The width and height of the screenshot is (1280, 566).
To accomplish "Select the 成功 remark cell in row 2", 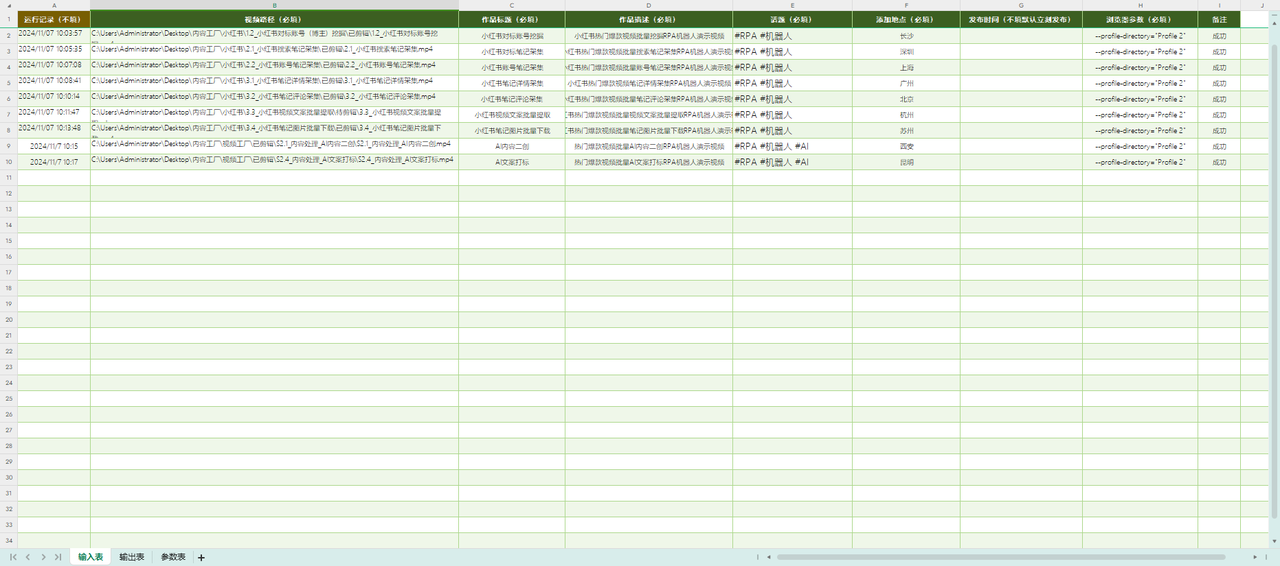I will 1219,35.
